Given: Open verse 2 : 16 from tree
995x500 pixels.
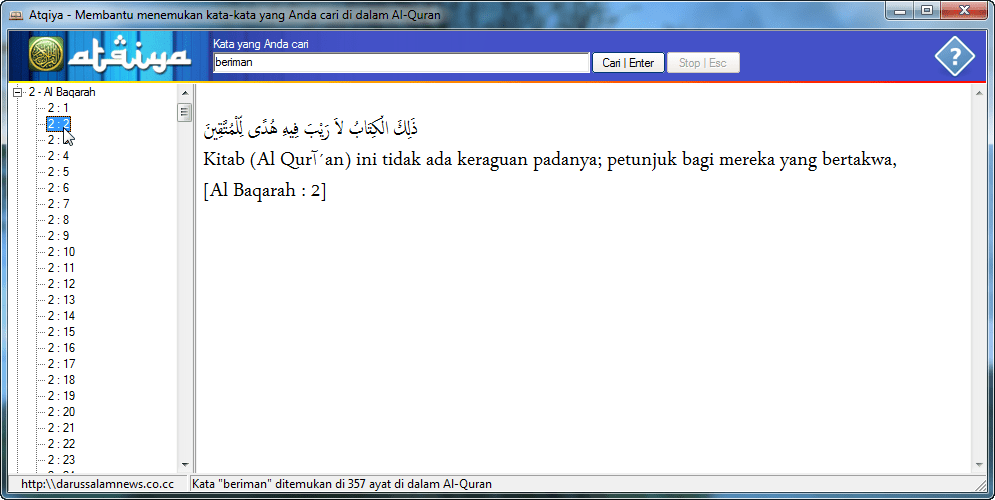Looking at the screenshot, I should point(61,348).
